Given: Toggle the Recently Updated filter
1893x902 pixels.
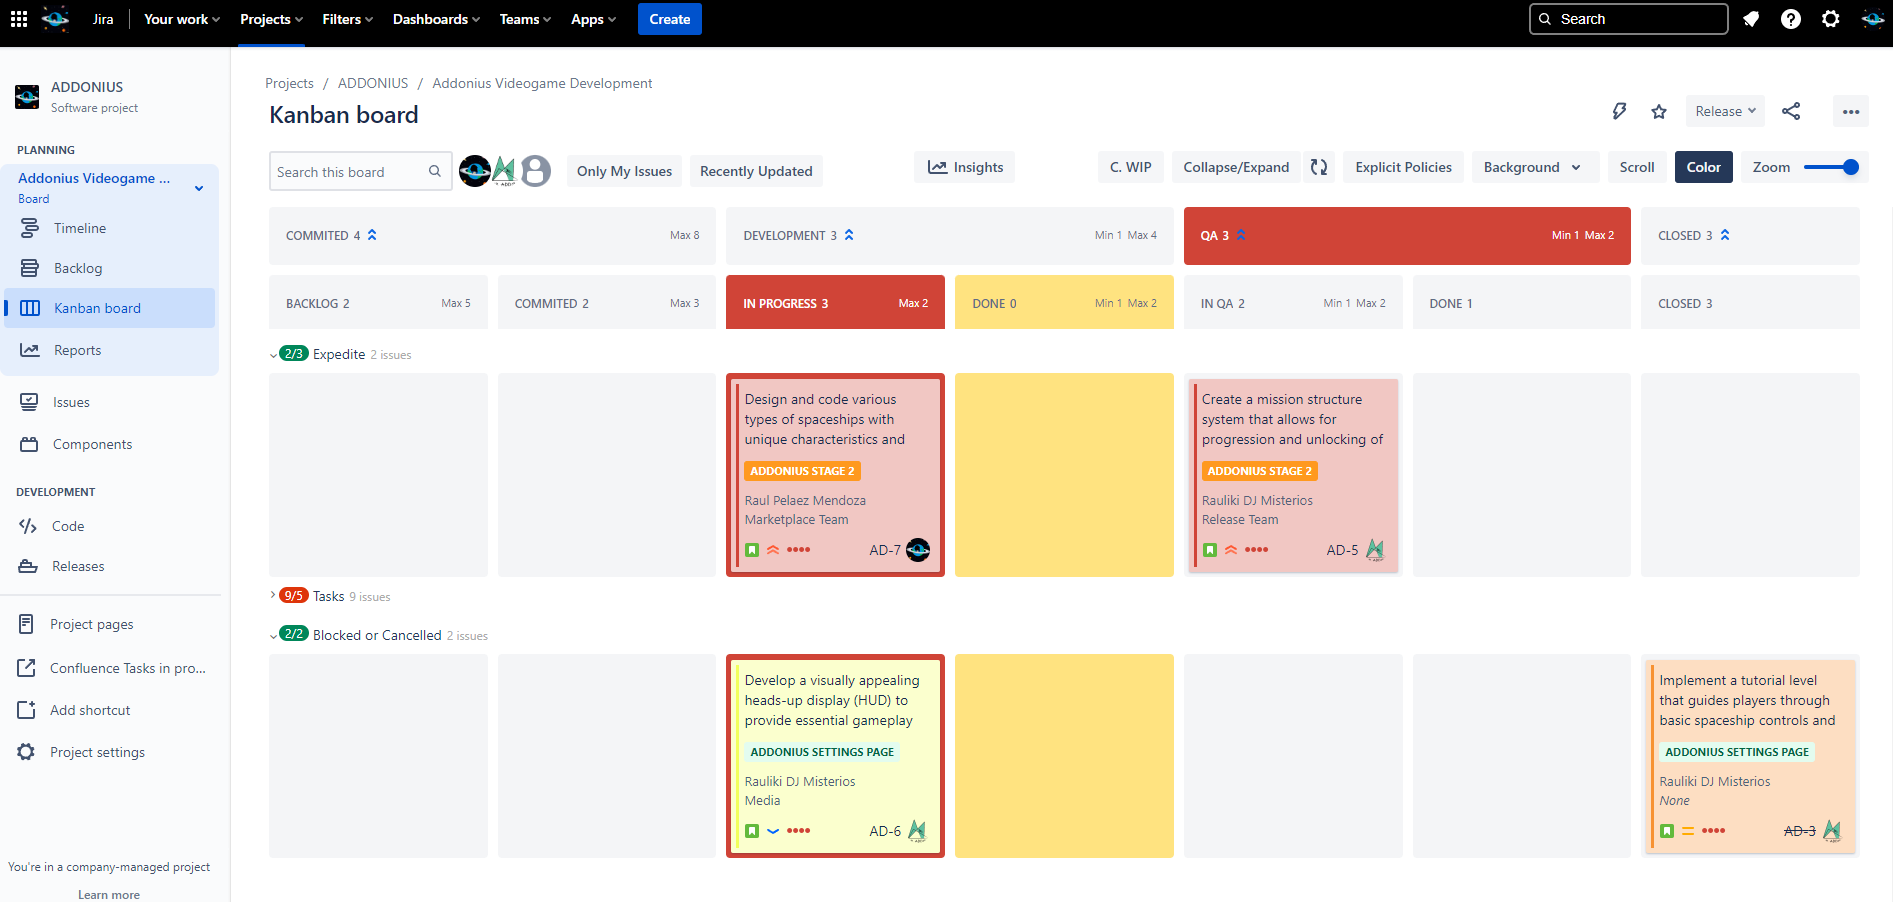Looking at the screenshot, I should pos(756,171).
